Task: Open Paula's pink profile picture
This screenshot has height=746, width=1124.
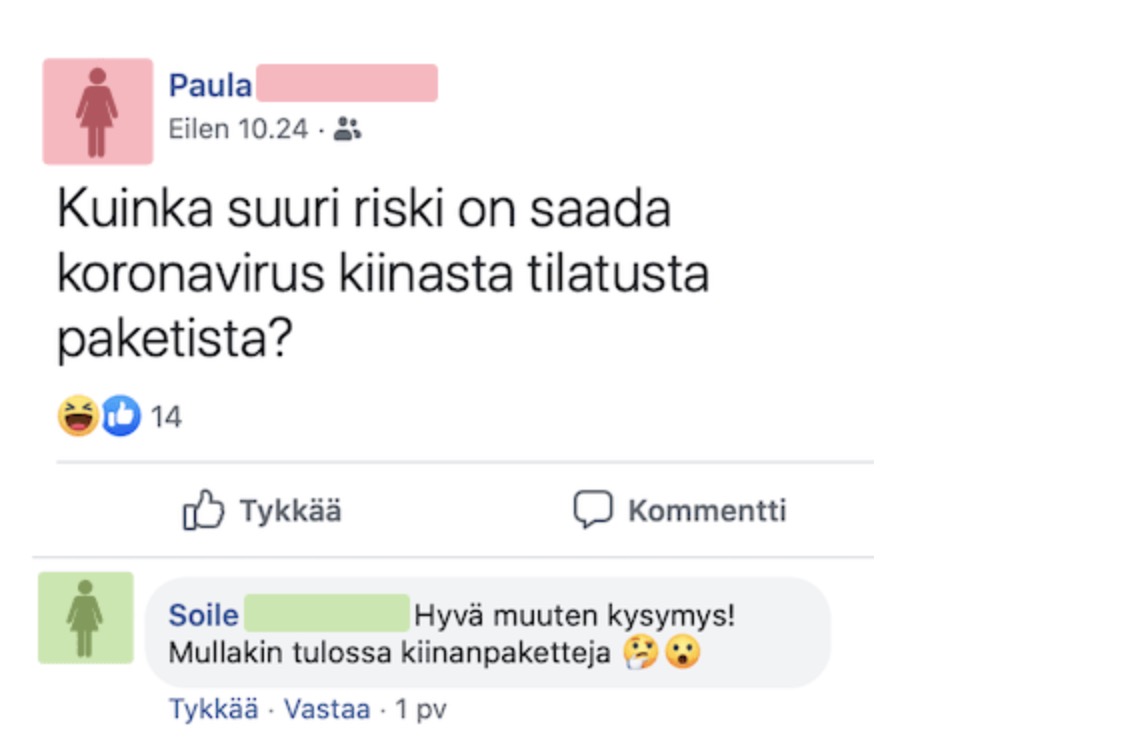Action: coord(97,111)
